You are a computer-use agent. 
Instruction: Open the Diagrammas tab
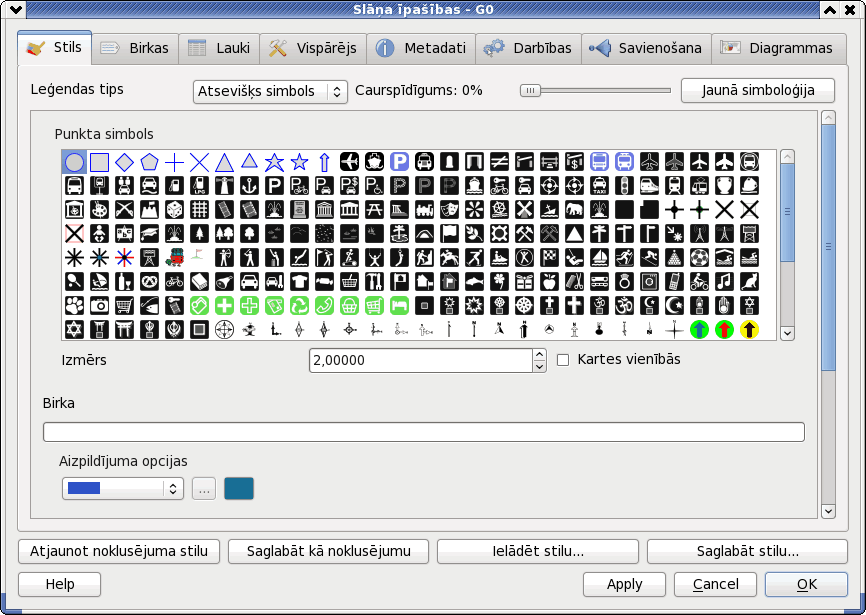[779, 49]
